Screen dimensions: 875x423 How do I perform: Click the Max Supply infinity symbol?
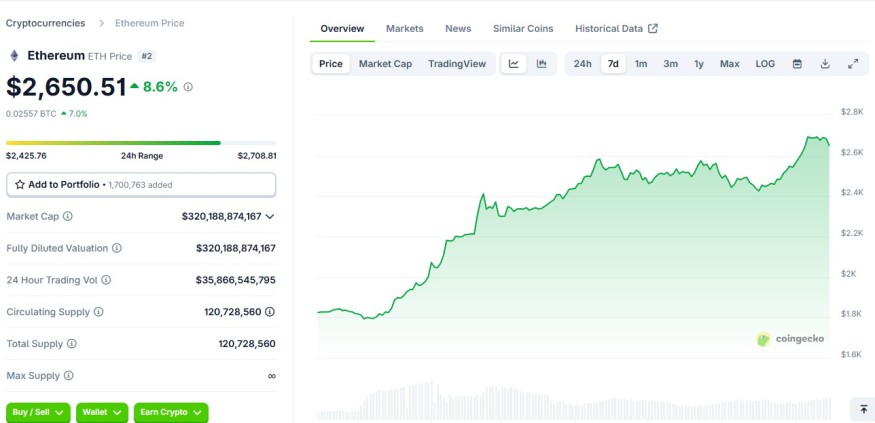tap(271, 376)
